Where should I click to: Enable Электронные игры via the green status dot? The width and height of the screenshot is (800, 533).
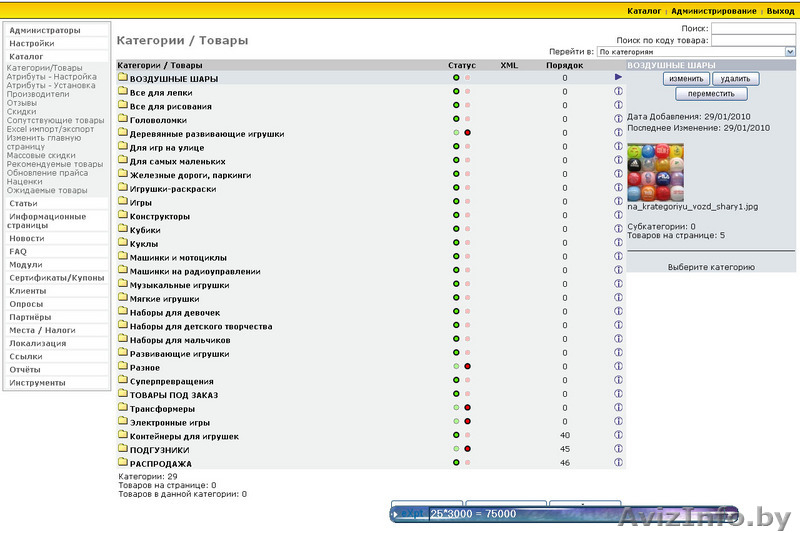click(456, 422)
